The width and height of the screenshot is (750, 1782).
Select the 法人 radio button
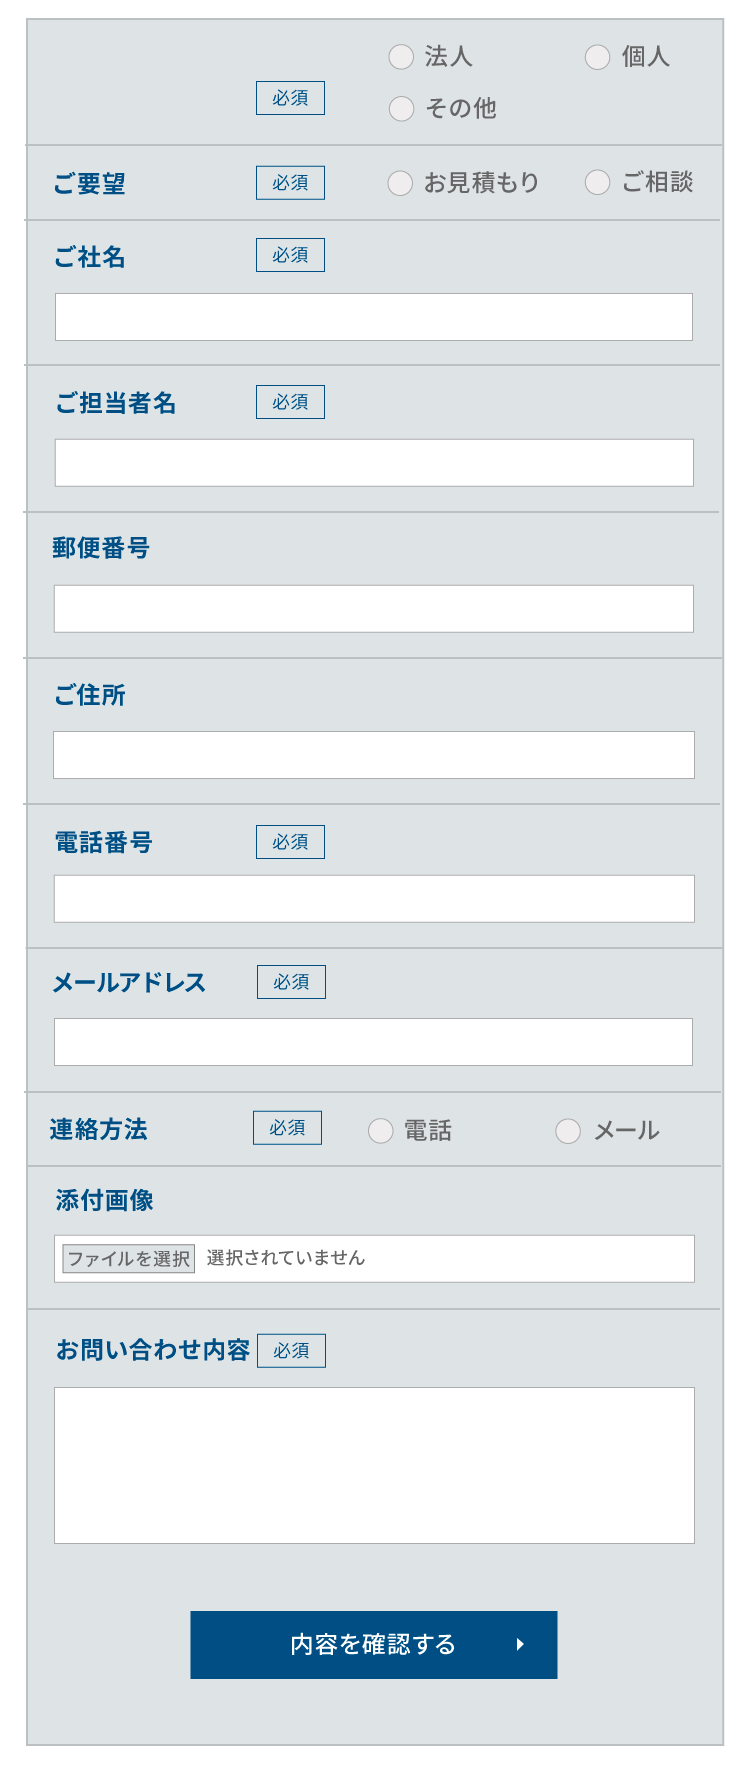(401, 57)
